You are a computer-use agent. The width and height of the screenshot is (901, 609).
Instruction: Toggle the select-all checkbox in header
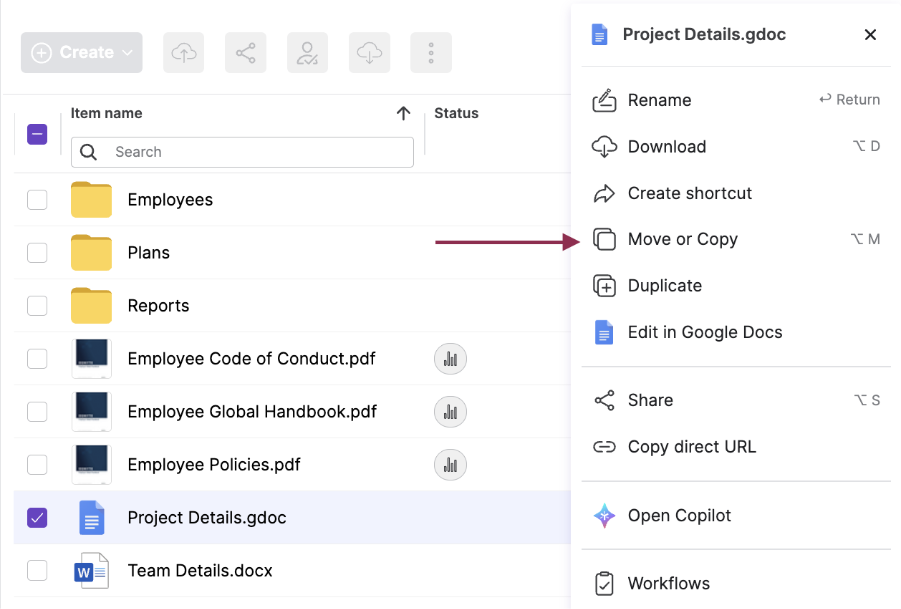click(x=37, y=134)
